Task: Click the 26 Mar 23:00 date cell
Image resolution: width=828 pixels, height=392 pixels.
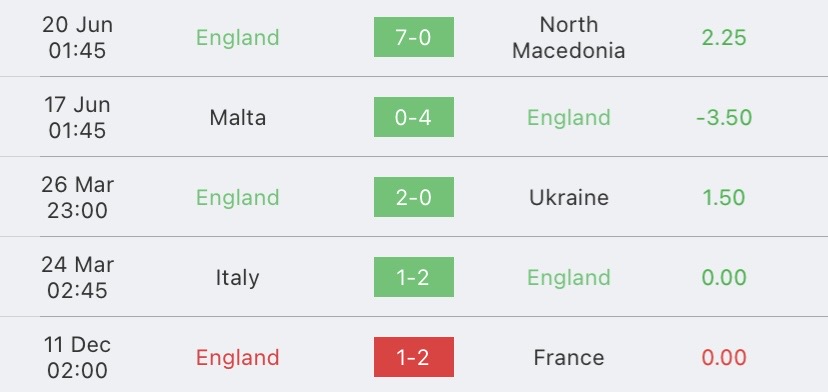Action: (77, 197)
